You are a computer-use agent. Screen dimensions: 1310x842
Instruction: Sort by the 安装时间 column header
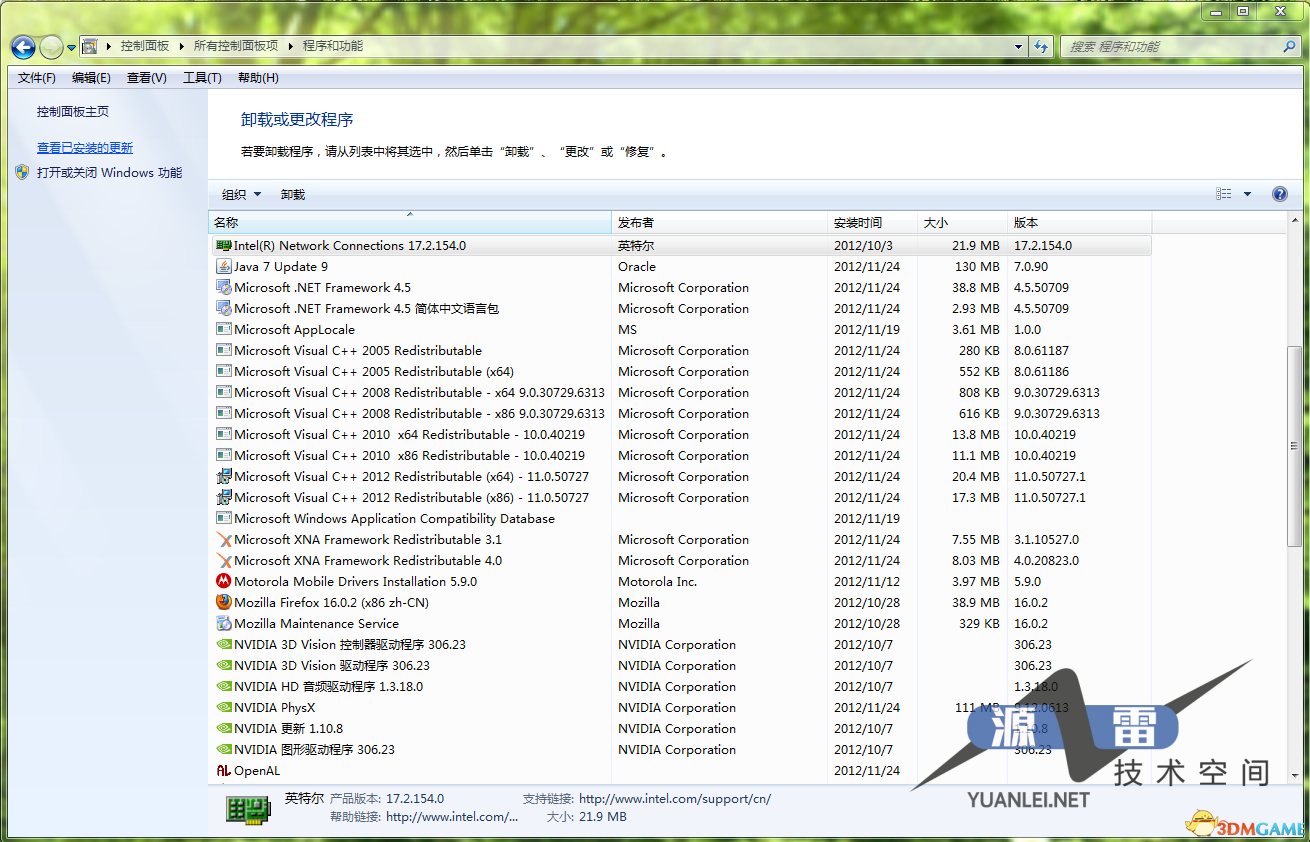point(874,223)
